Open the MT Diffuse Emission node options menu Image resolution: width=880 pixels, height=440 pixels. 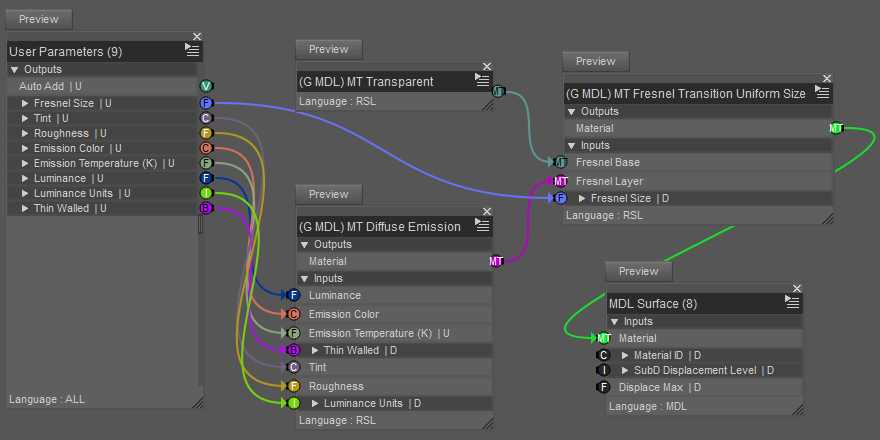point(482,224)
